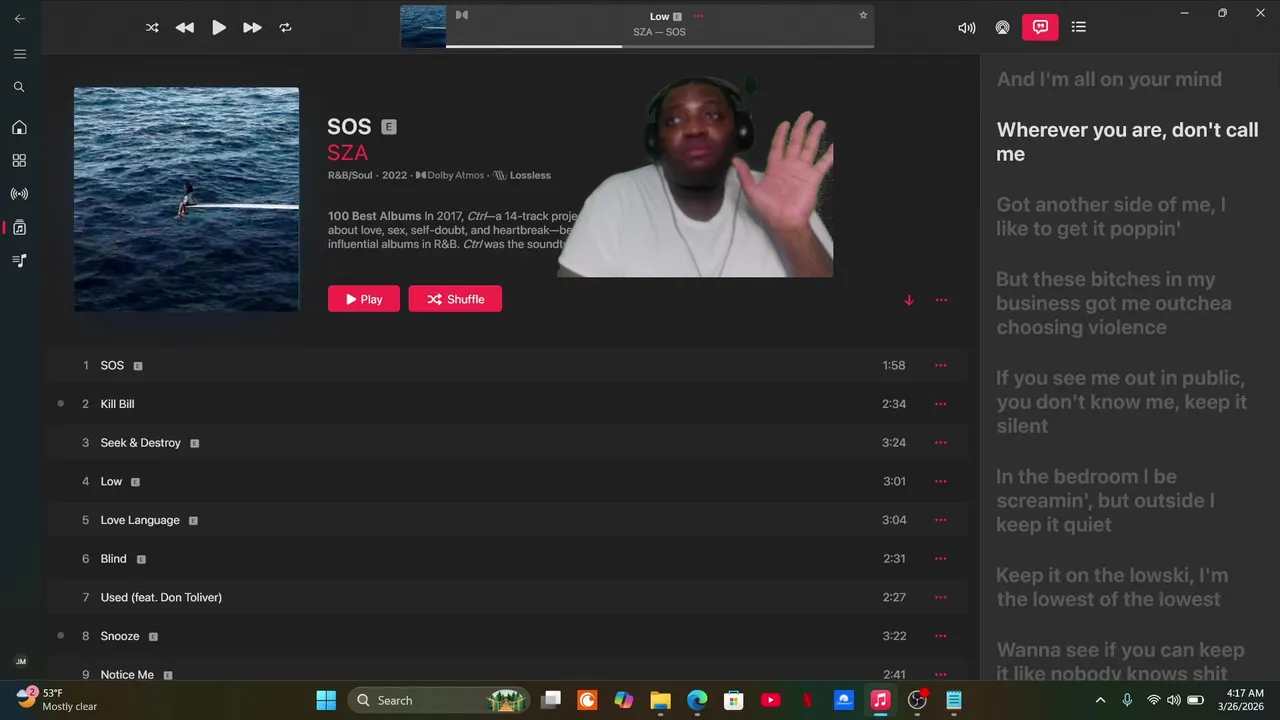1280x720 pixels.
Task: Open File Explorer from the taskbar
Action: coord(660,700)
